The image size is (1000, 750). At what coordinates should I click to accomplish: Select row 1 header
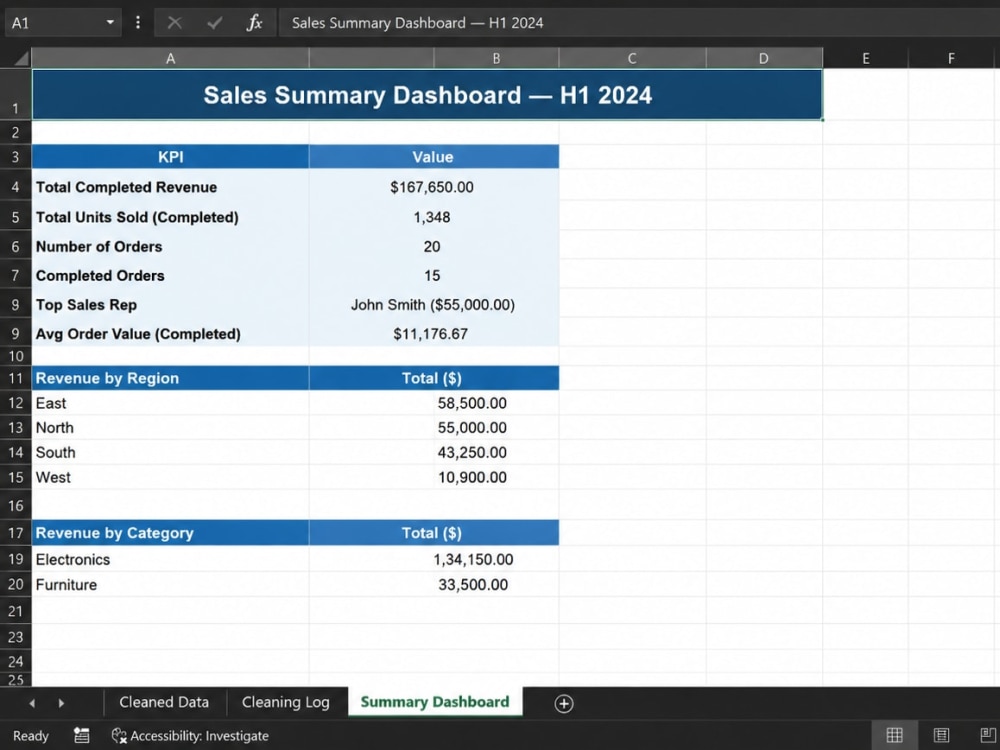15,94
